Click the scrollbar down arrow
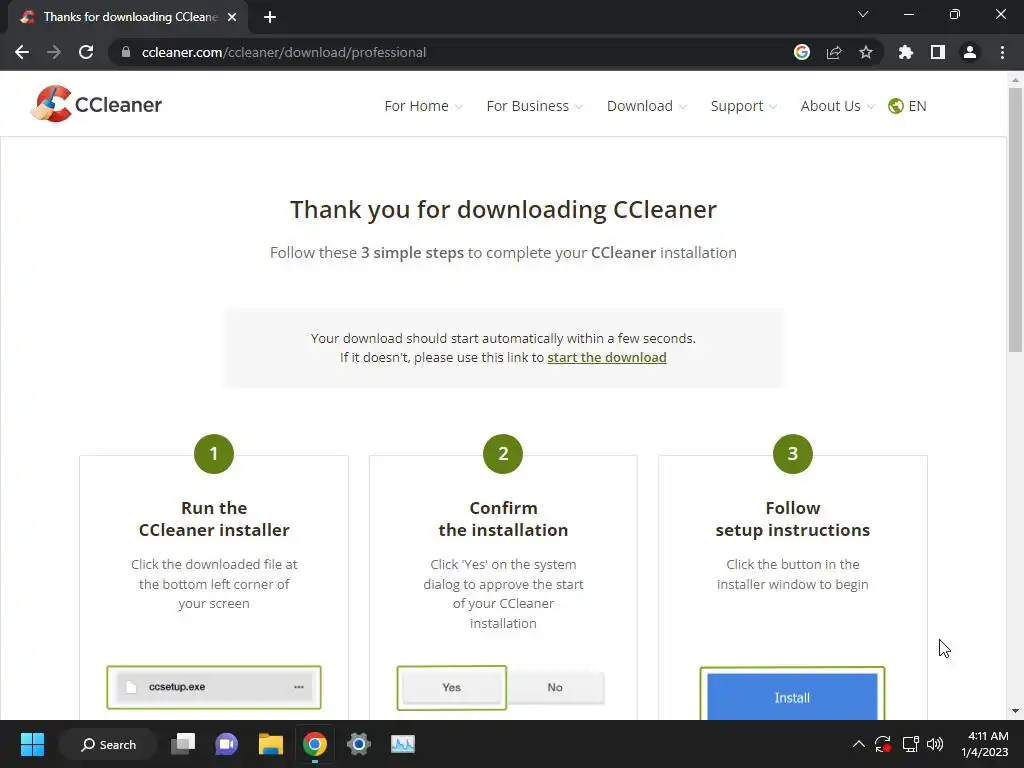Screen dimensions: 1024x768 coord(1015,711)
